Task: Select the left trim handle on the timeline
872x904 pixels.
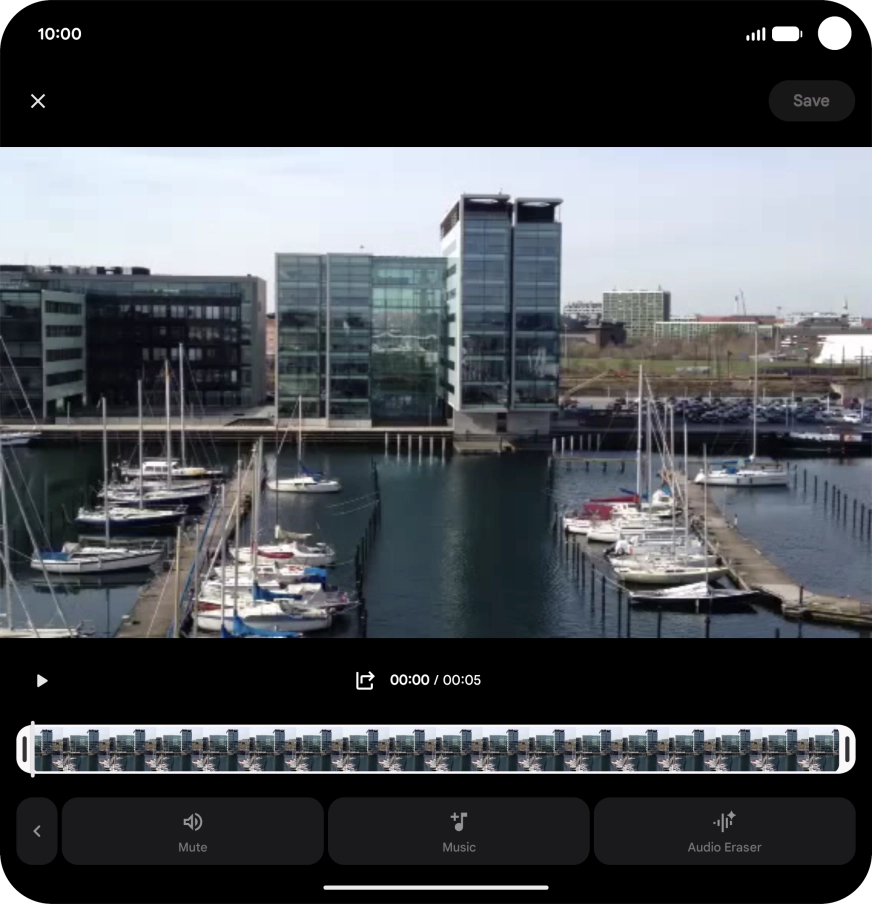Action: pos(24,749)
